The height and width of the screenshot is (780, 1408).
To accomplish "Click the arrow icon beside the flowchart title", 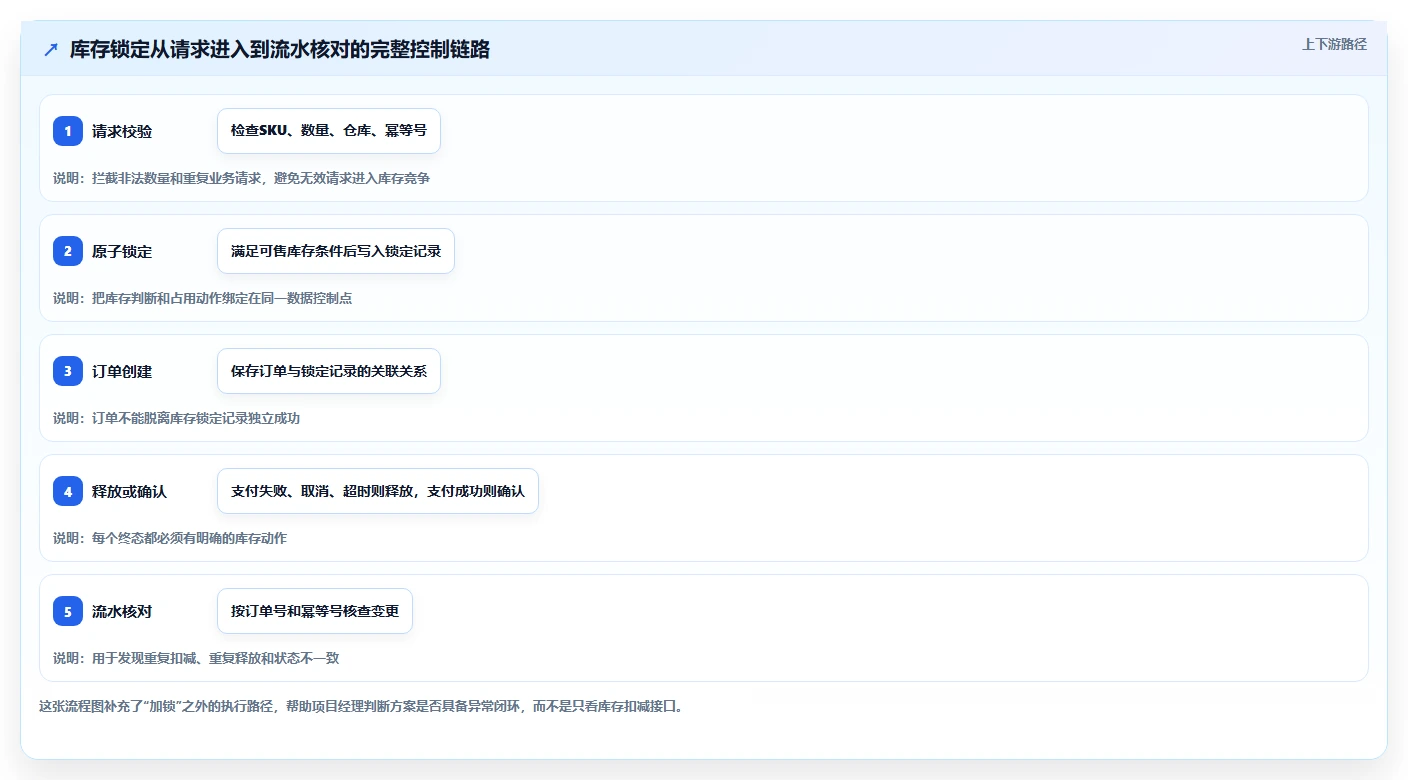I will 51,49.
